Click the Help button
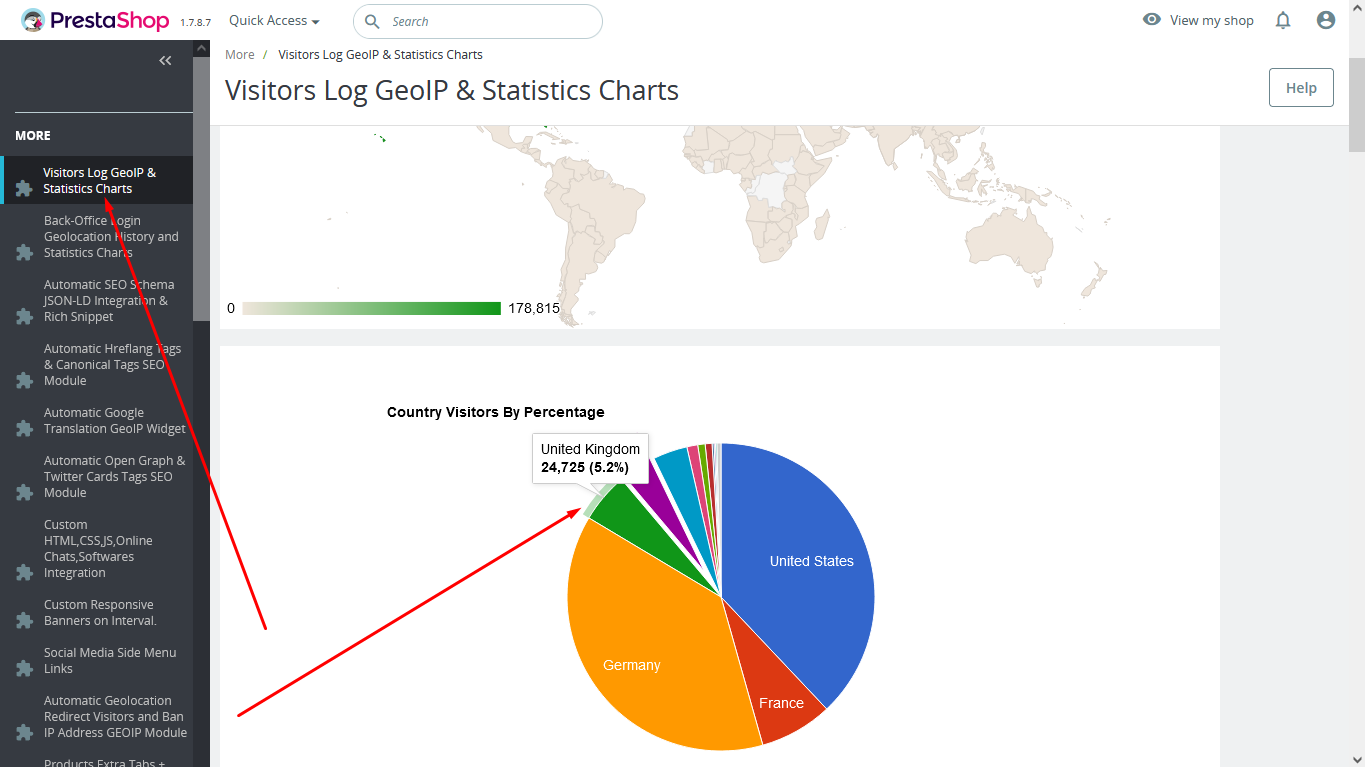The height and width of the screenshot is (767, 1365). click(x=1300, y=88)
